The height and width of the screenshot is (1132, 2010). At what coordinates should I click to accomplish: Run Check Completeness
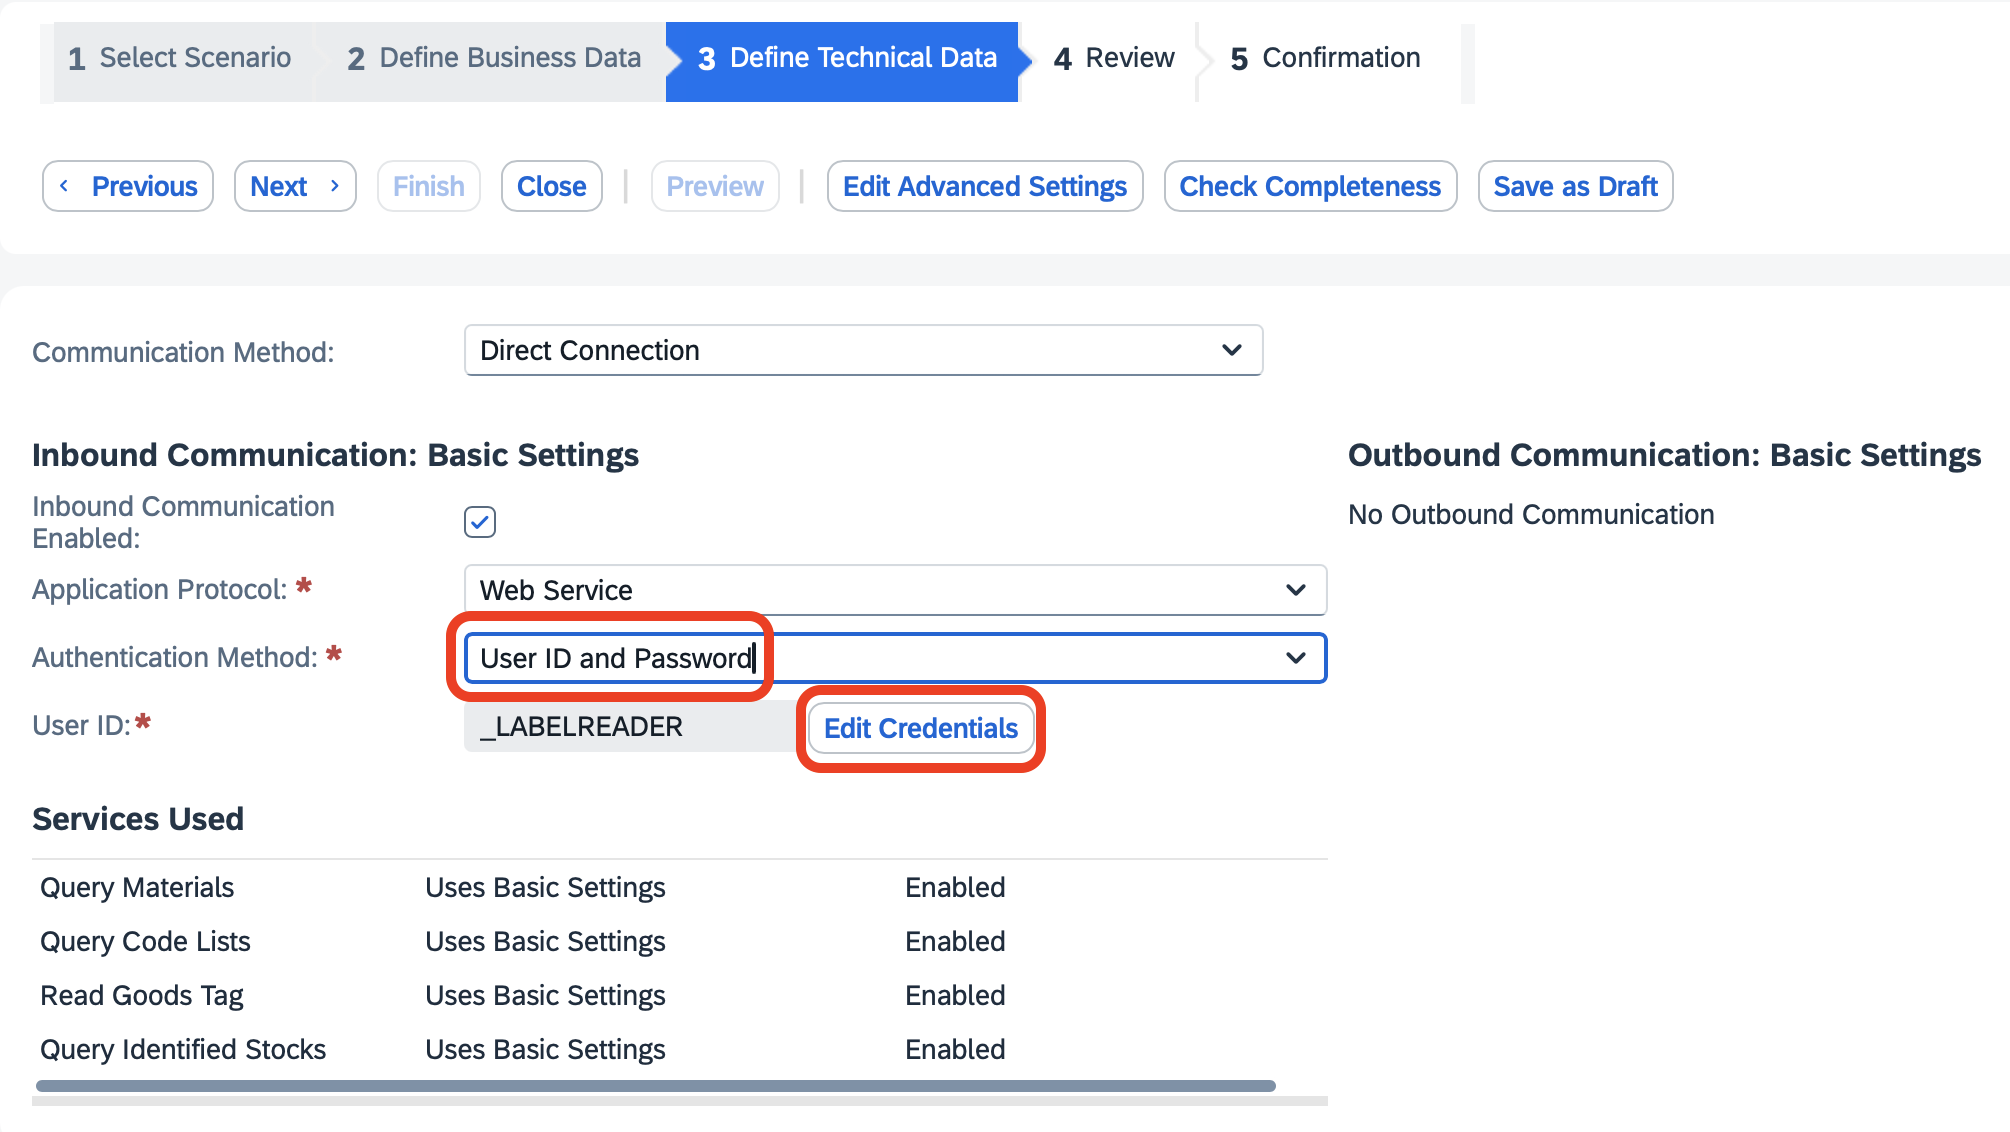(1310, 186)
